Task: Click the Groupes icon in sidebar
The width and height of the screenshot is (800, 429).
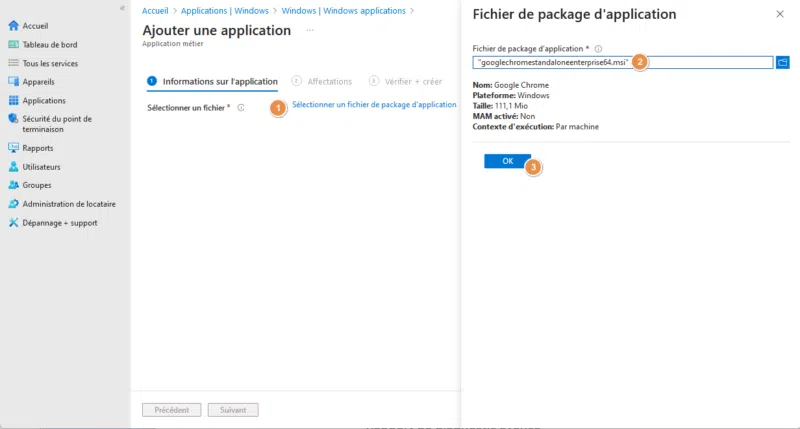Action: [14, 185]
